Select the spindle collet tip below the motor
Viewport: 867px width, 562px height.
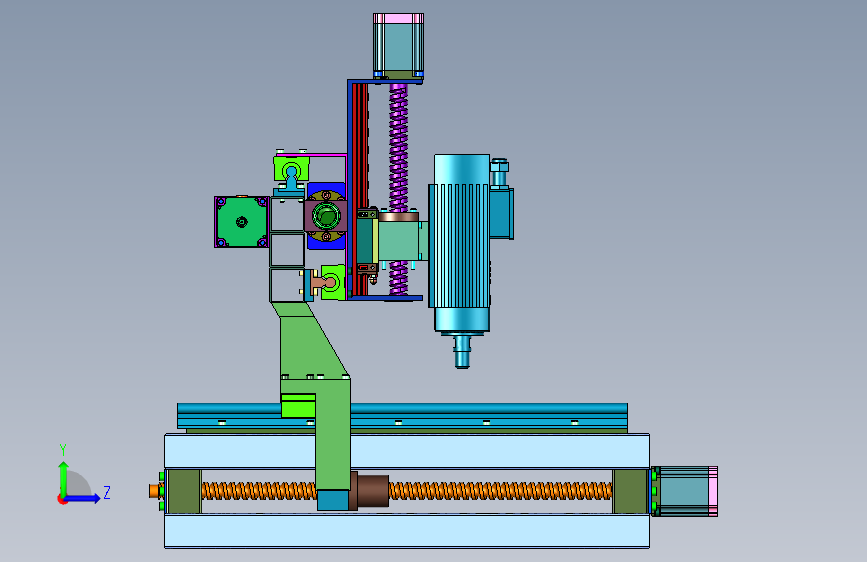[x=462, y=351]
